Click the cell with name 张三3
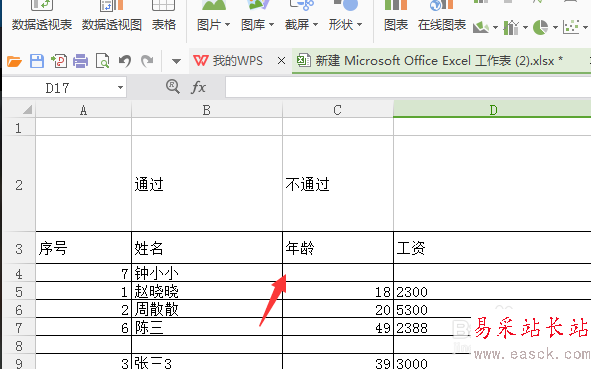 (x=207, y=362)
